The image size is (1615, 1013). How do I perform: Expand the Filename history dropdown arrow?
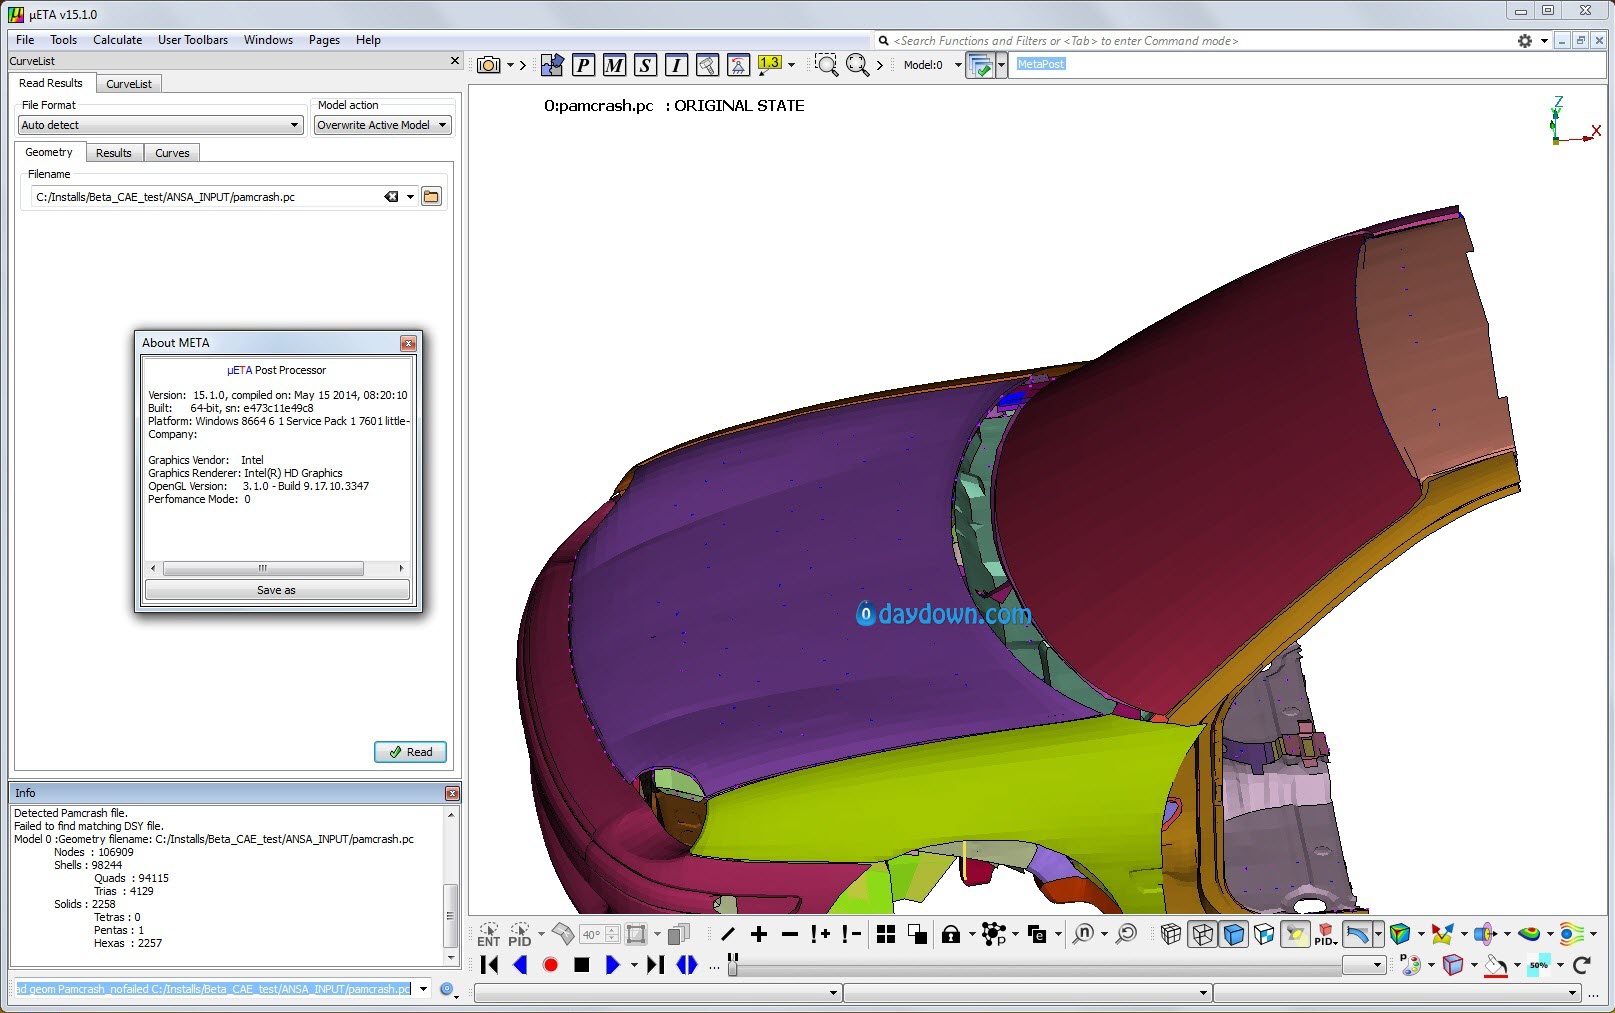click(x=410, y=197)
